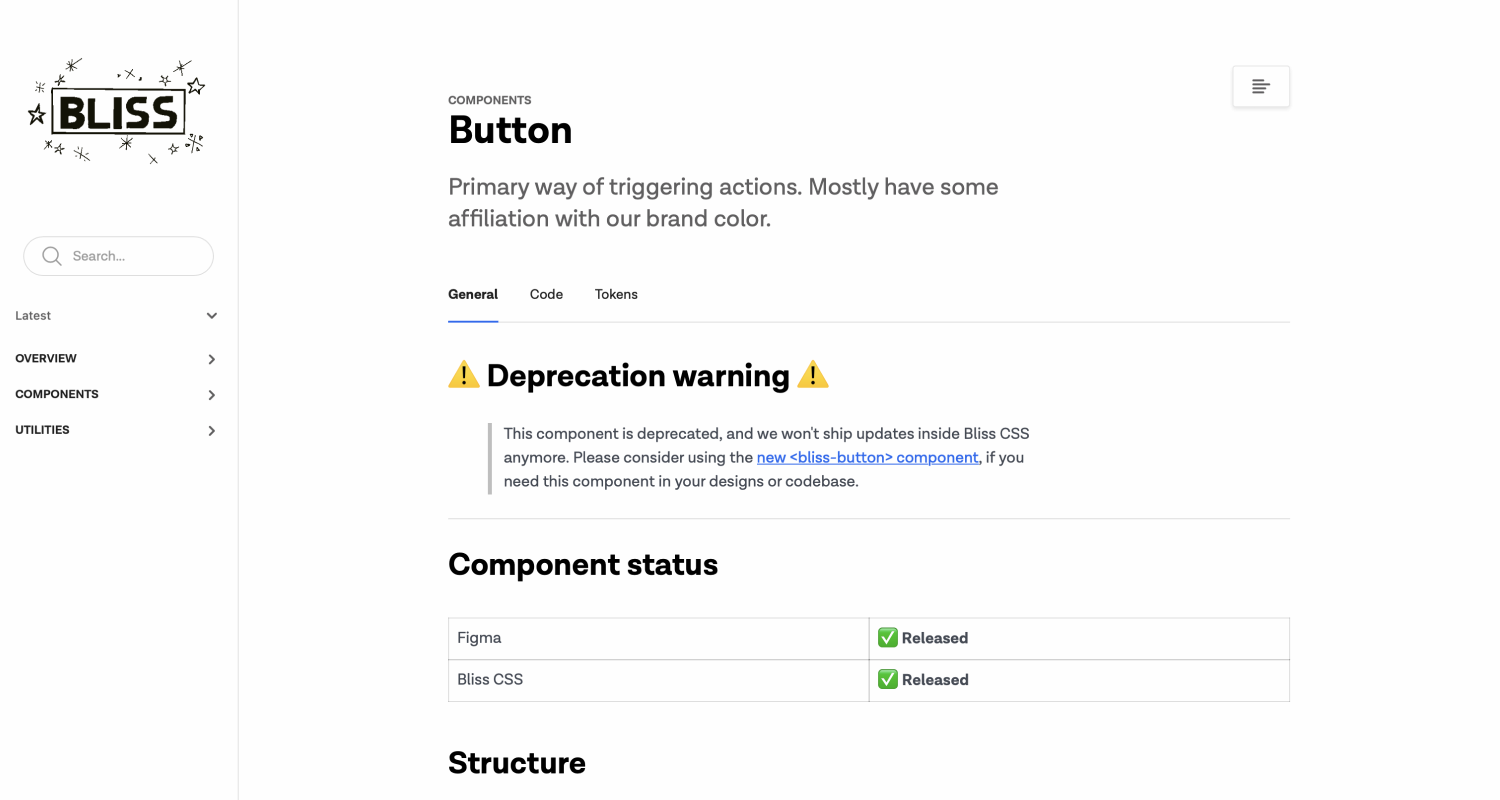
Task: Click warning icon after Deprecation warning heading
Action: 813,375
